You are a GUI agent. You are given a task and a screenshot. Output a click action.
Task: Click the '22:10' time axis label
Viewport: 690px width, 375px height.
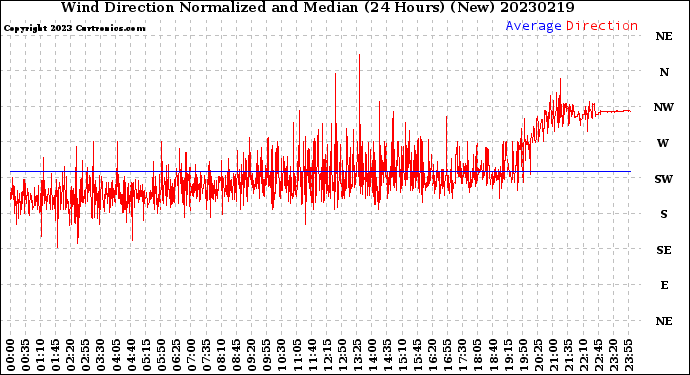pyautogui.click(x=583, y=355)
